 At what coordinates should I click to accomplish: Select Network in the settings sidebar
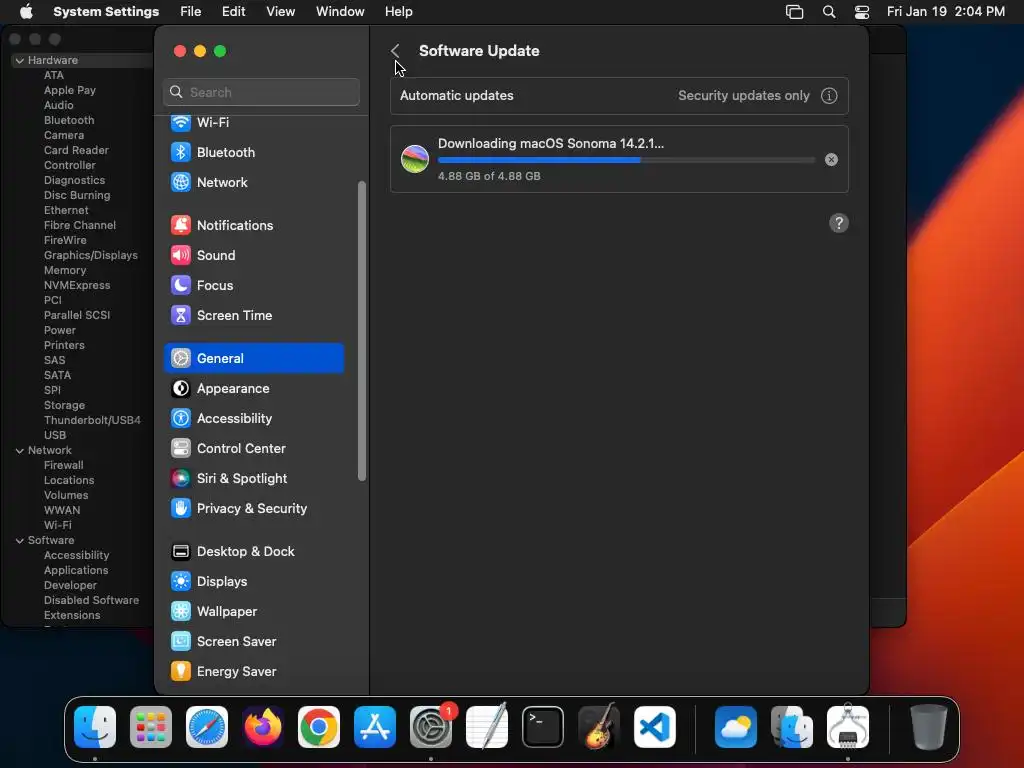253,182
